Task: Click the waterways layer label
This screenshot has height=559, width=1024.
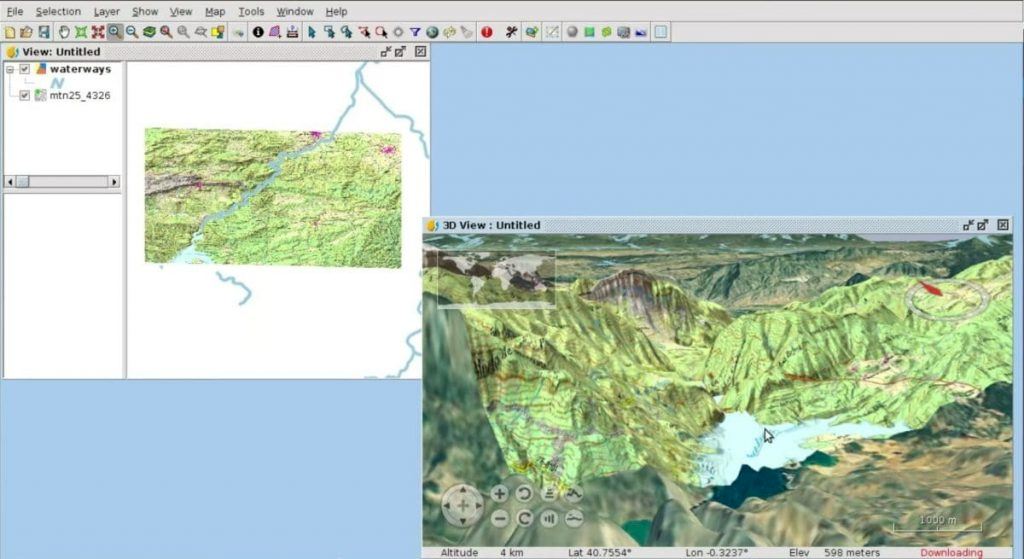Action: [x=80, y=69]
